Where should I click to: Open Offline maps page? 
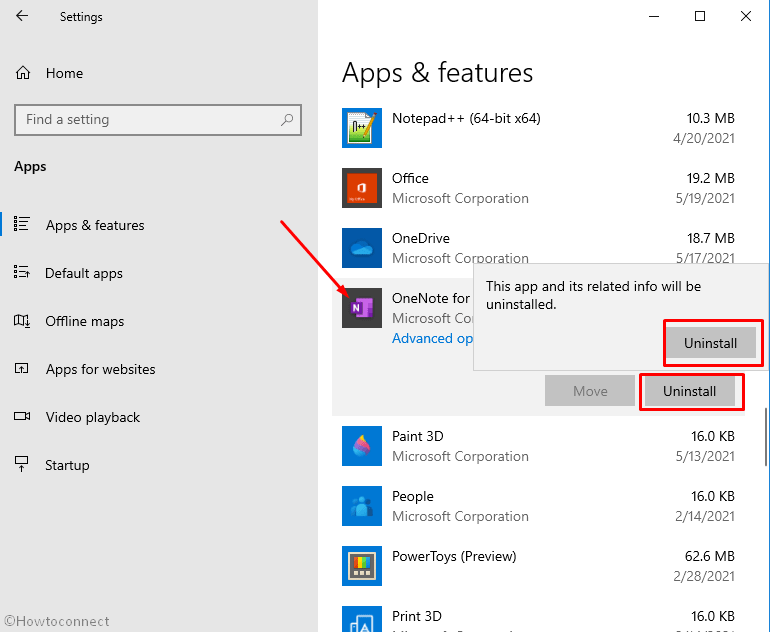84,321
